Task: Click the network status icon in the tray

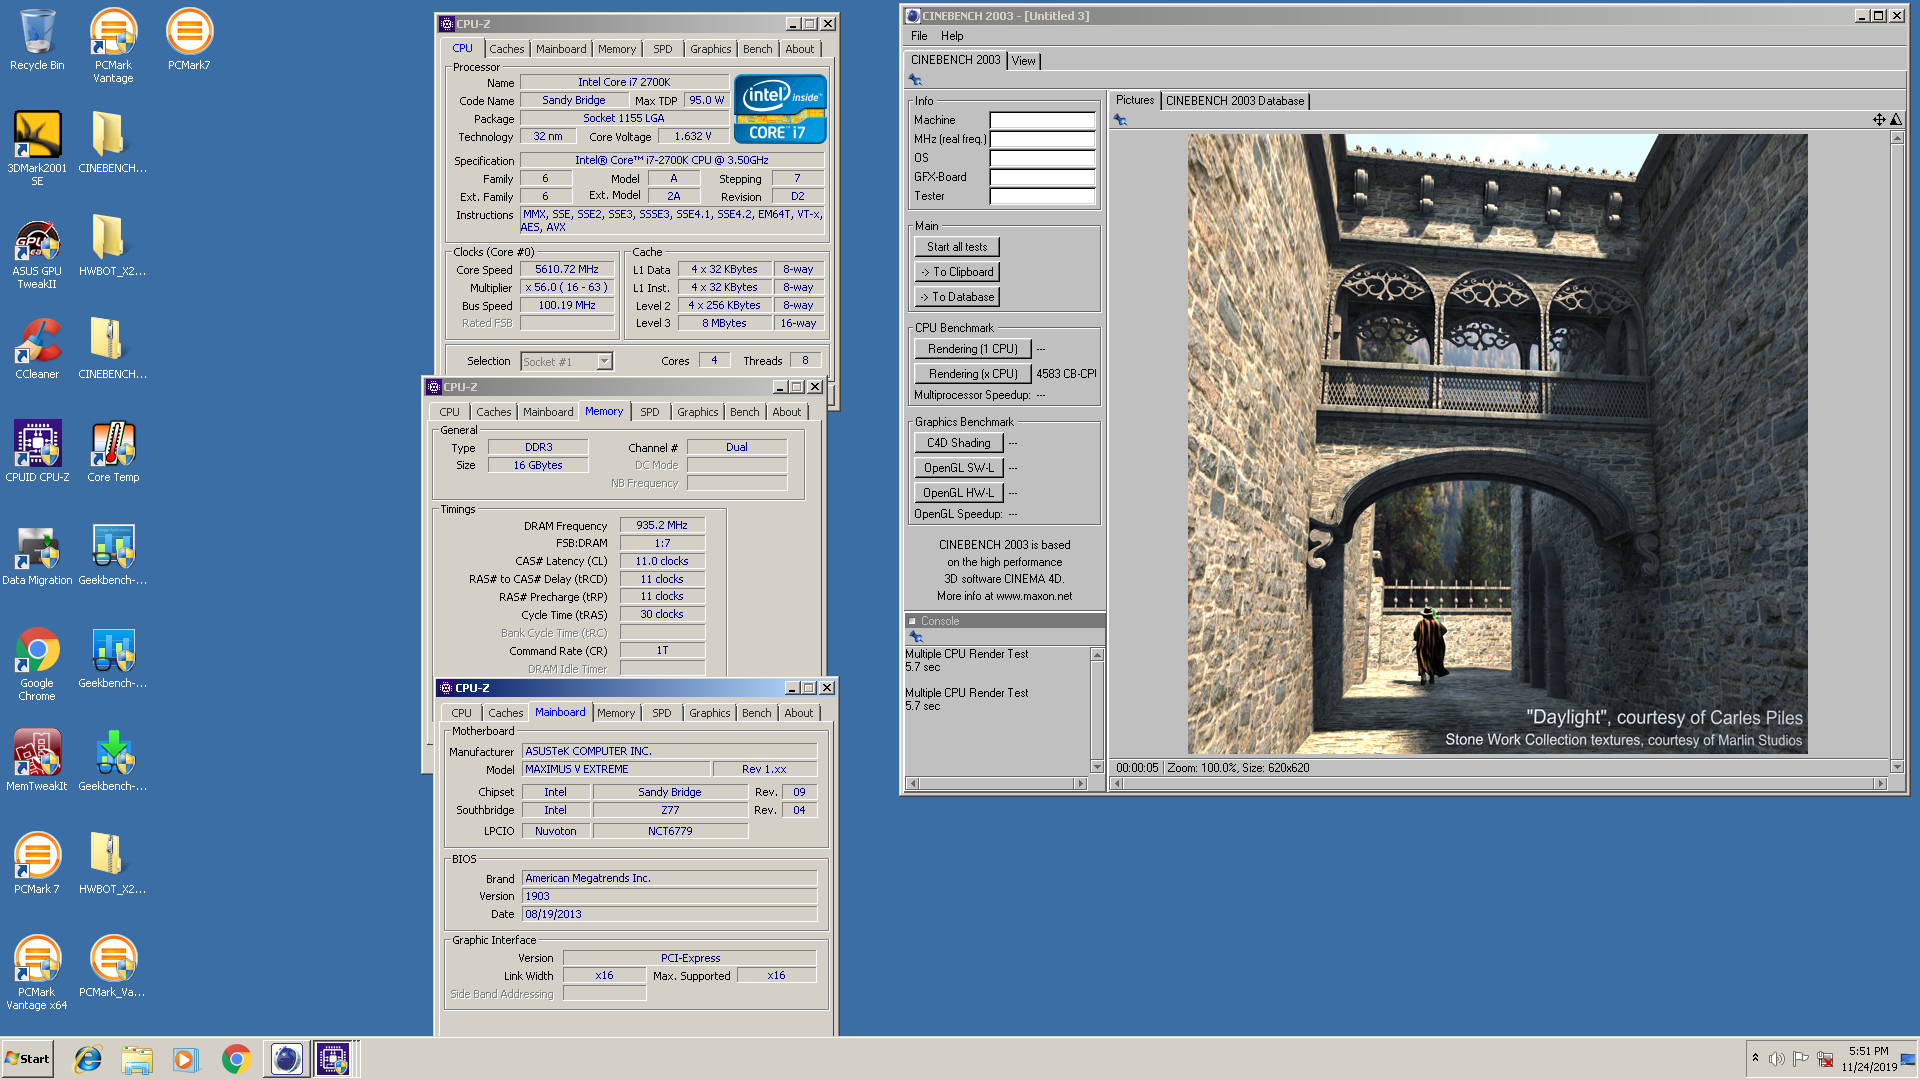Action: (x=1825, y=1059)
